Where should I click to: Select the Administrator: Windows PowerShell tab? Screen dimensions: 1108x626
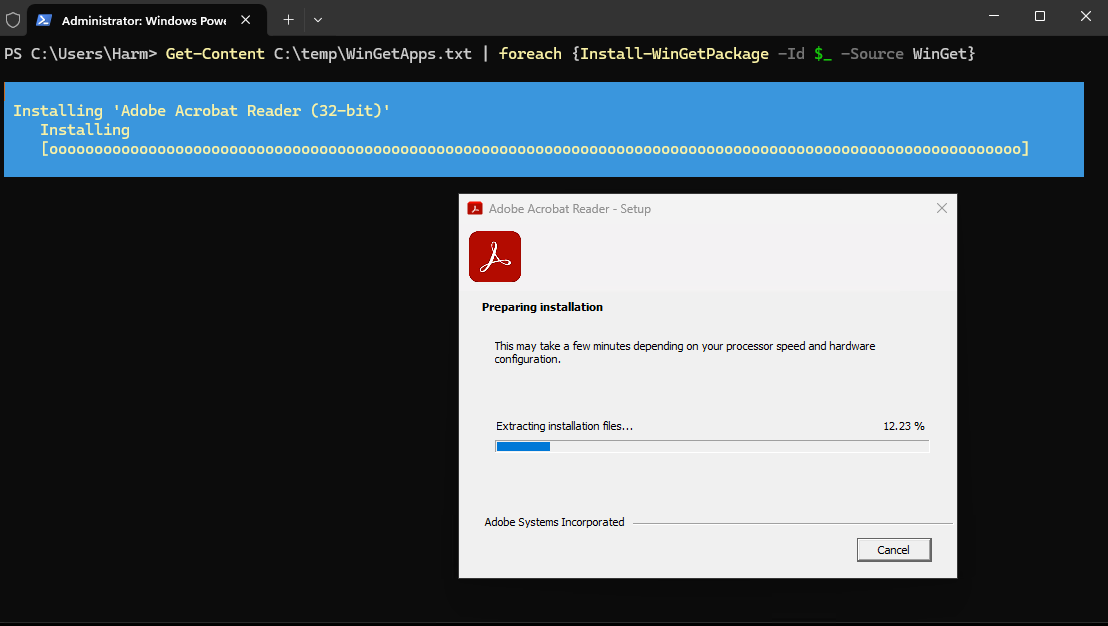click(x=140, y=20)
